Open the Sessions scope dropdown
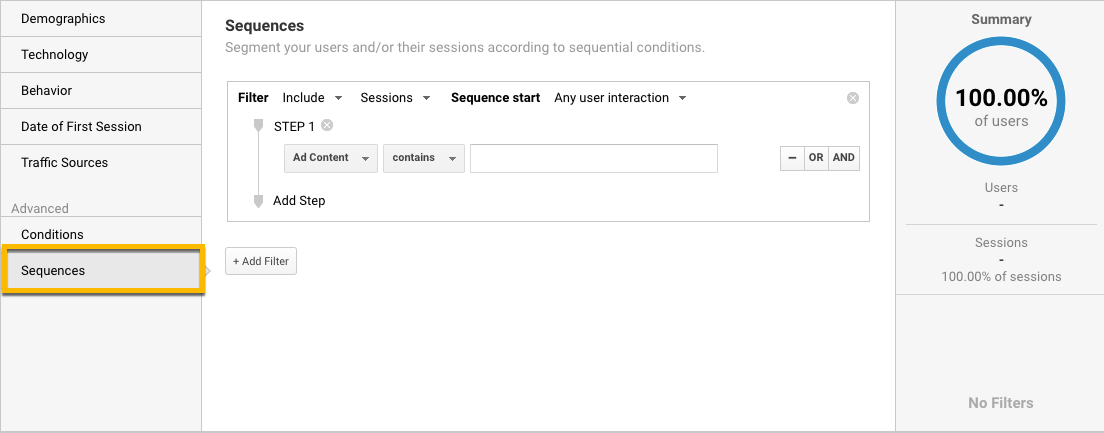The image size is (1104, 433). click(395, 98)
